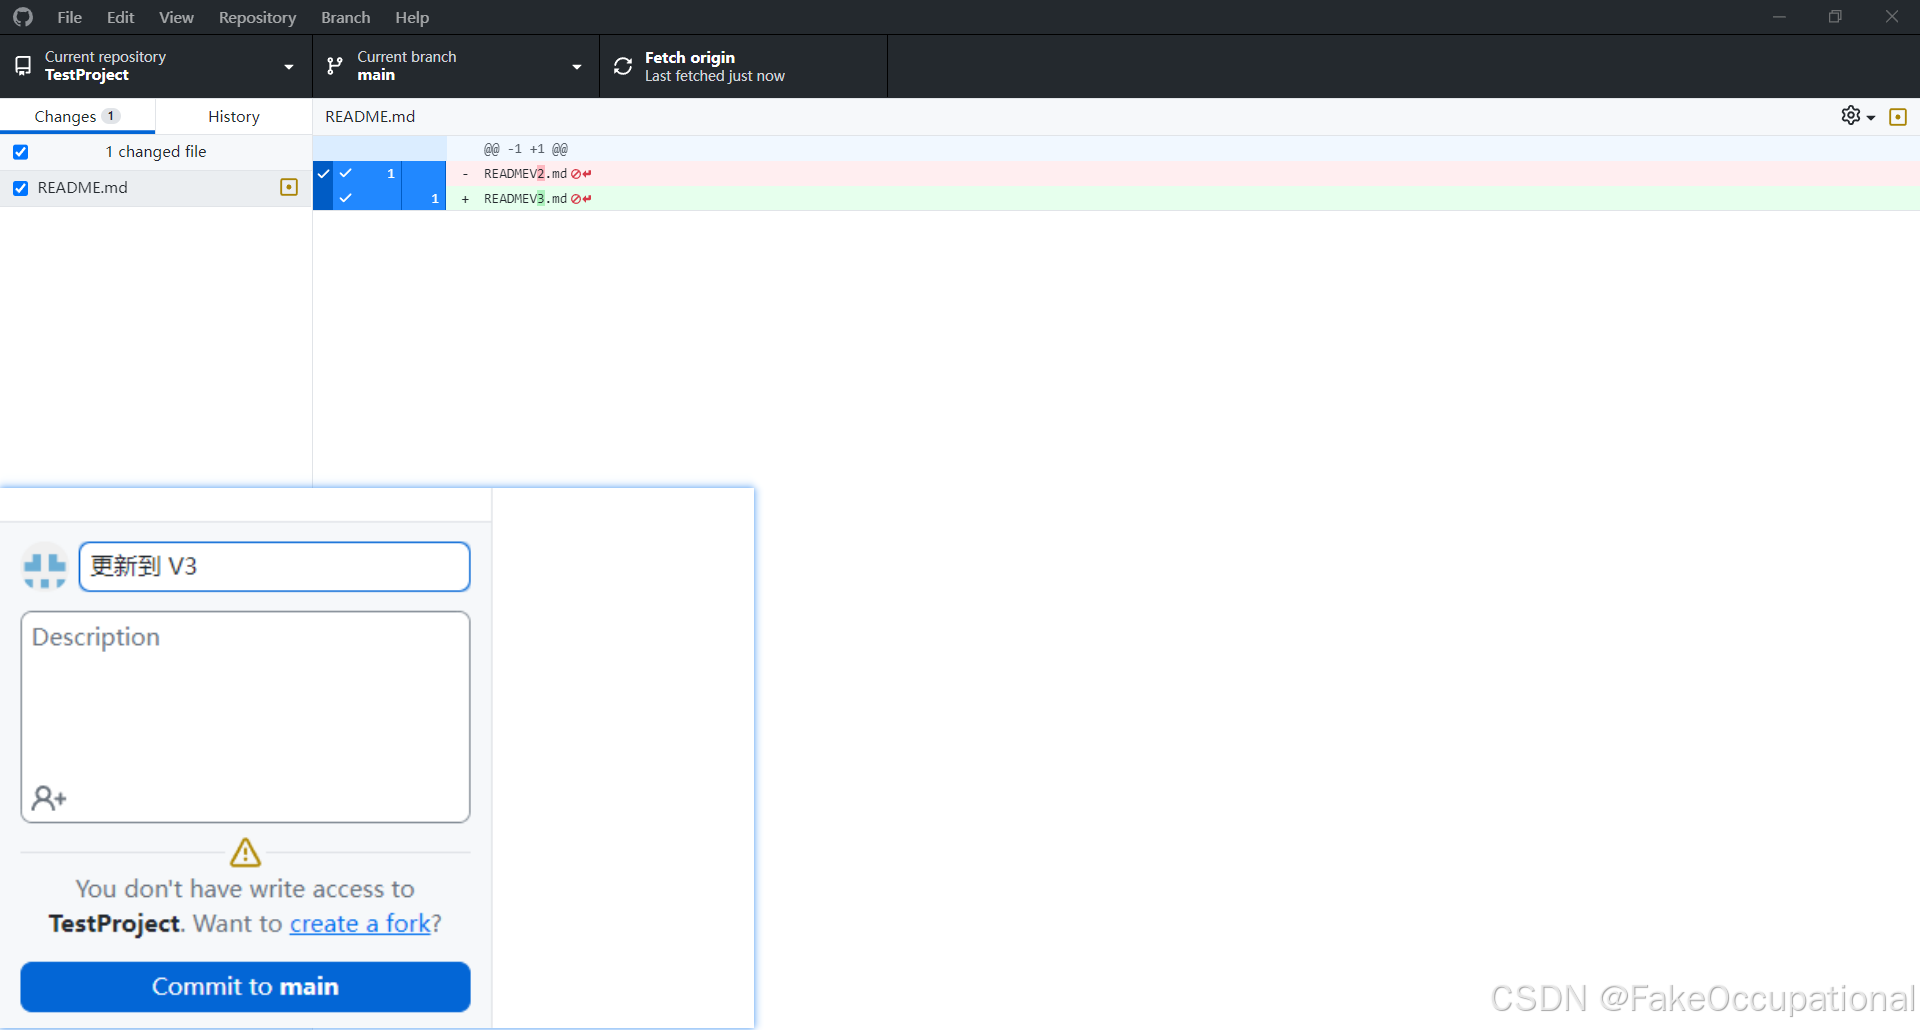Screen dimensions: 1920x1030
Task: Click the diff hunk header @@ -1 +1 @@
Action: click(526, 149)
